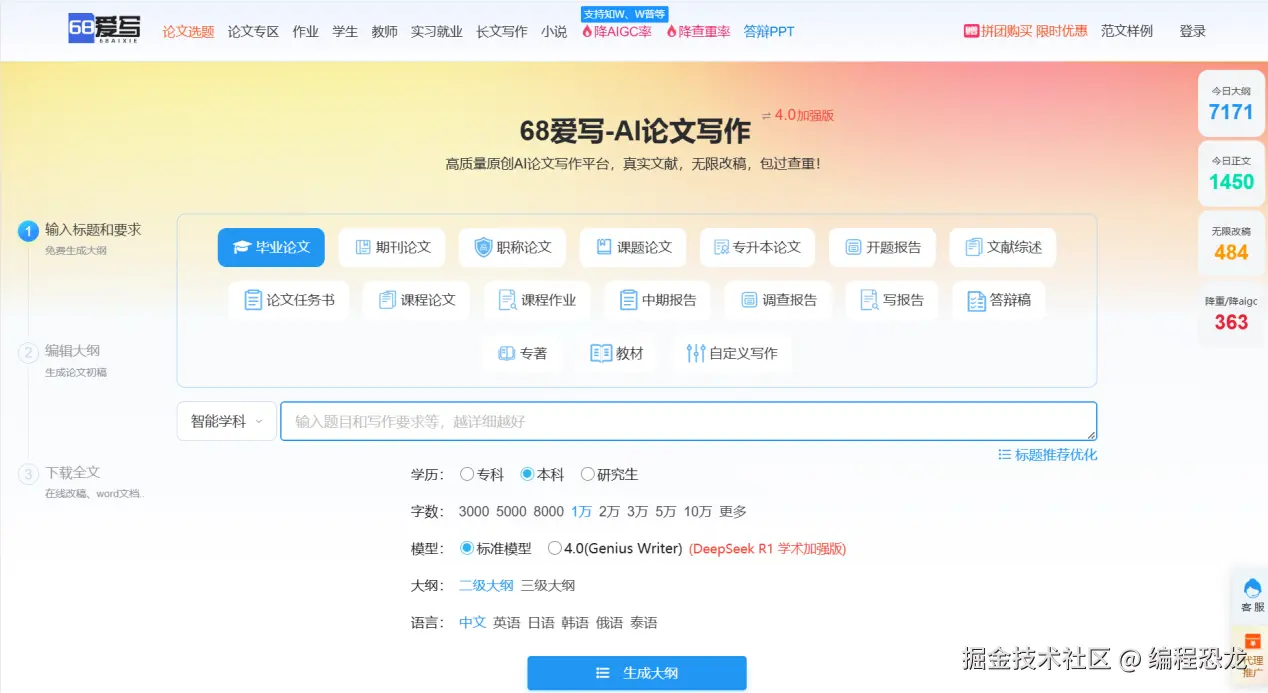1268x693 pixels.
Task: Open 范文样例 sample papers
Action: [x=1127, y=31]
